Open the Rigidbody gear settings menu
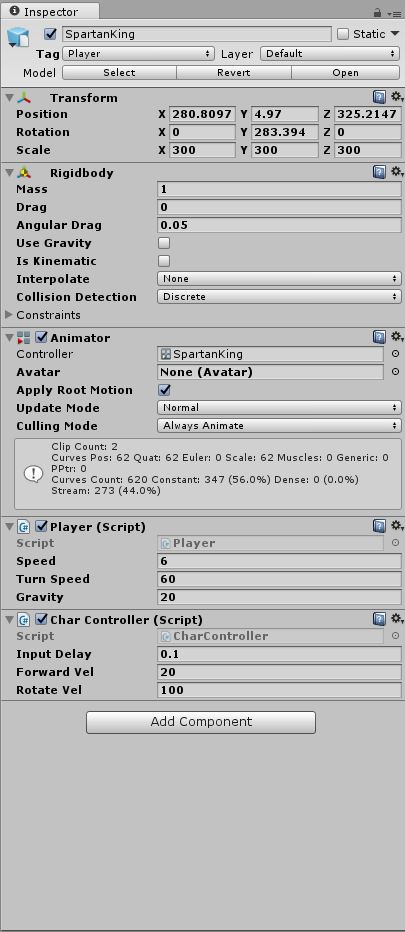 click(397, 172)
